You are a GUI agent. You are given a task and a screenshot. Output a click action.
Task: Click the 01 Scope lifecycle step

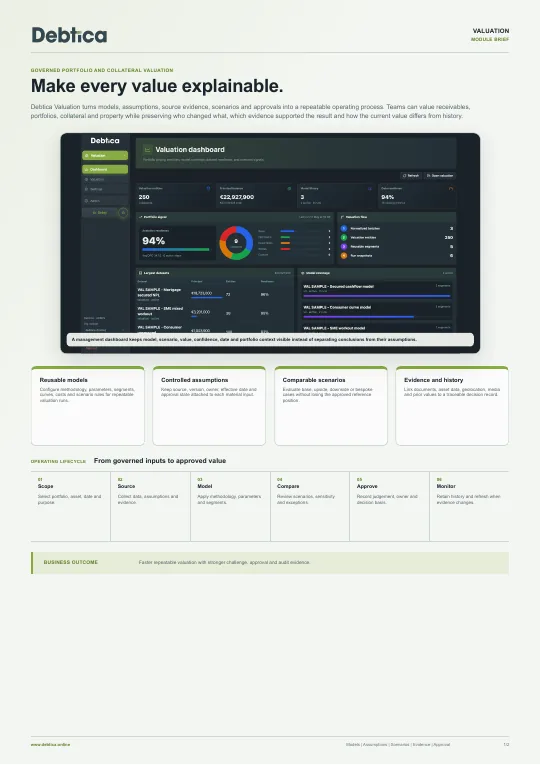[71, 506]
